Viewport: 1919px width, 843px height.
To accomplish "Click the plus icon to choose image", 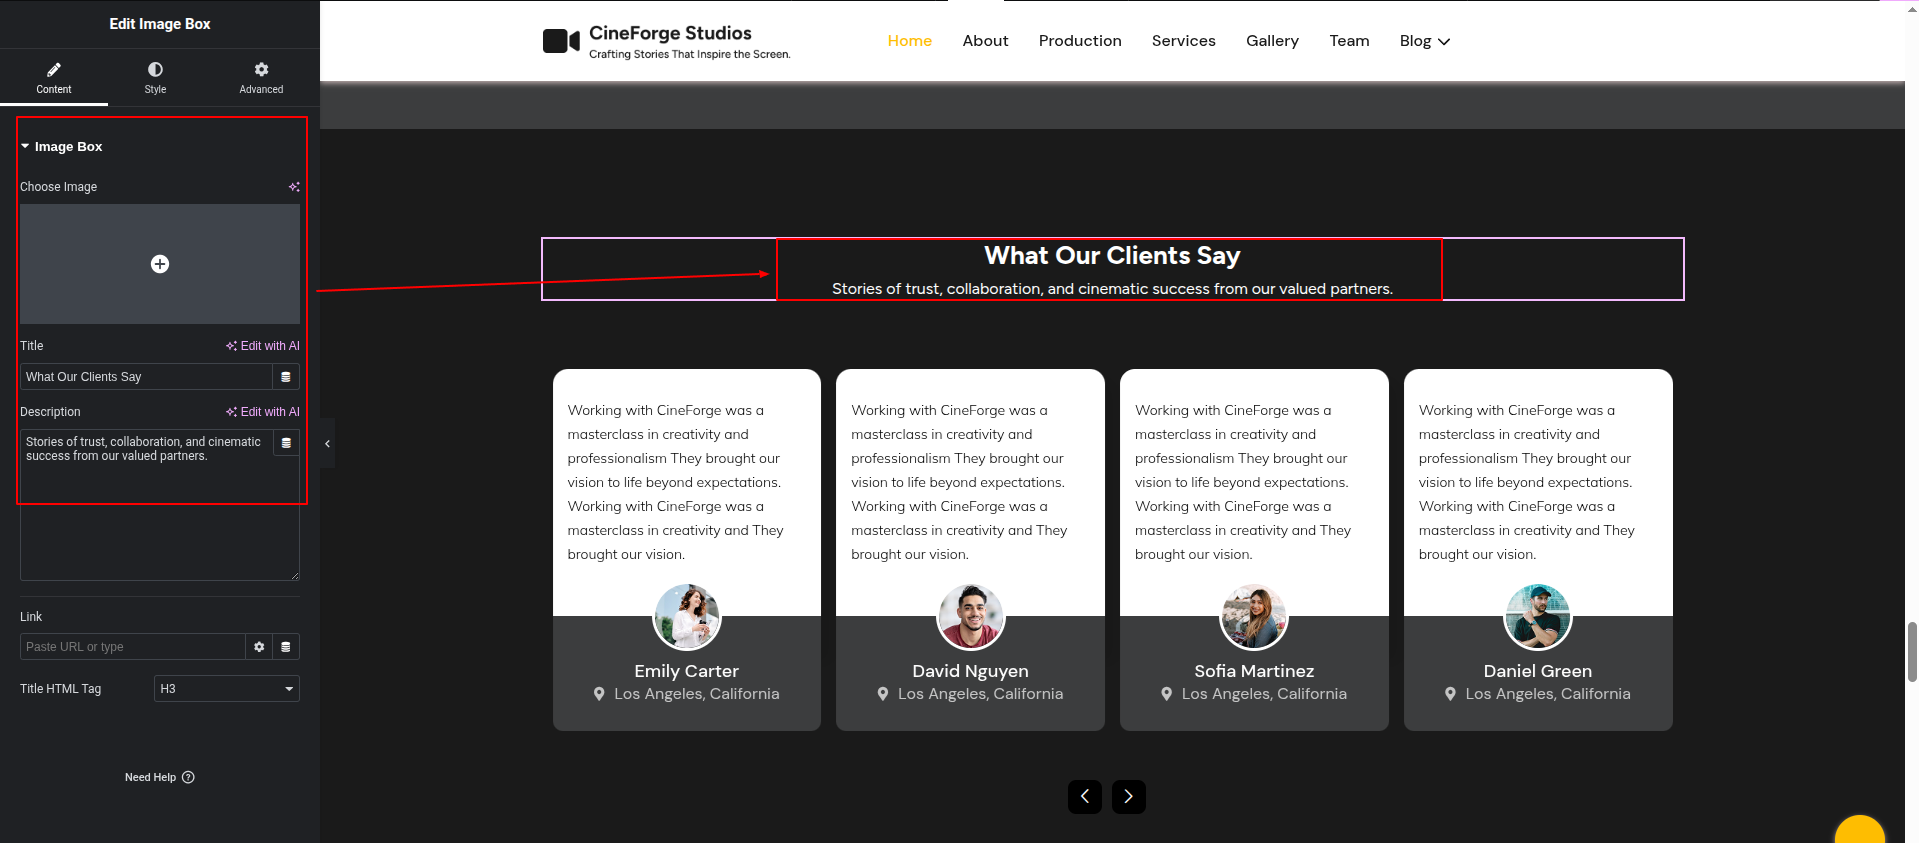I will pos(160,264).
